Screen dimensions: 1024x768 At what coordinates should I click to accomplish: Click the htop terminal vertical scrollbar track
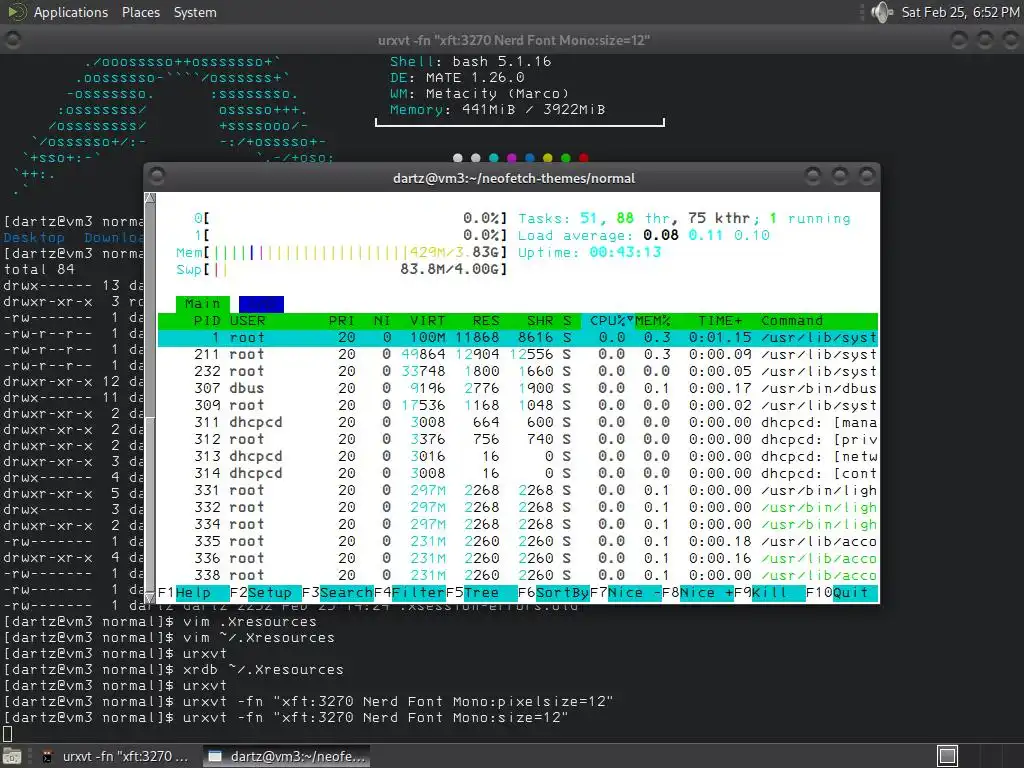[x=150, y=398]
